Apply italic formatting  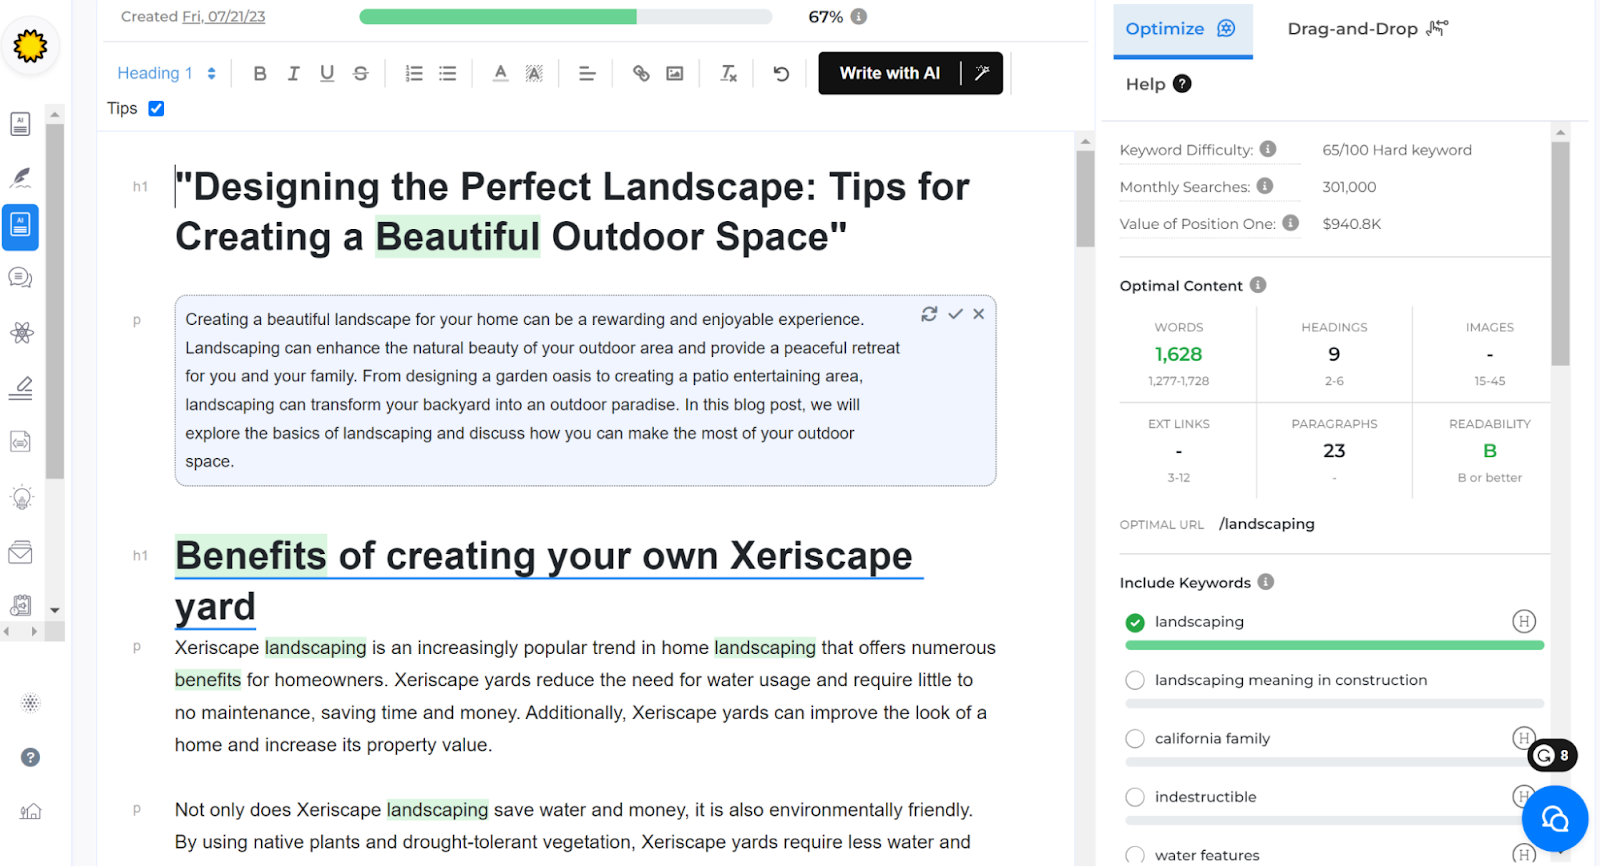click(293, 73)
